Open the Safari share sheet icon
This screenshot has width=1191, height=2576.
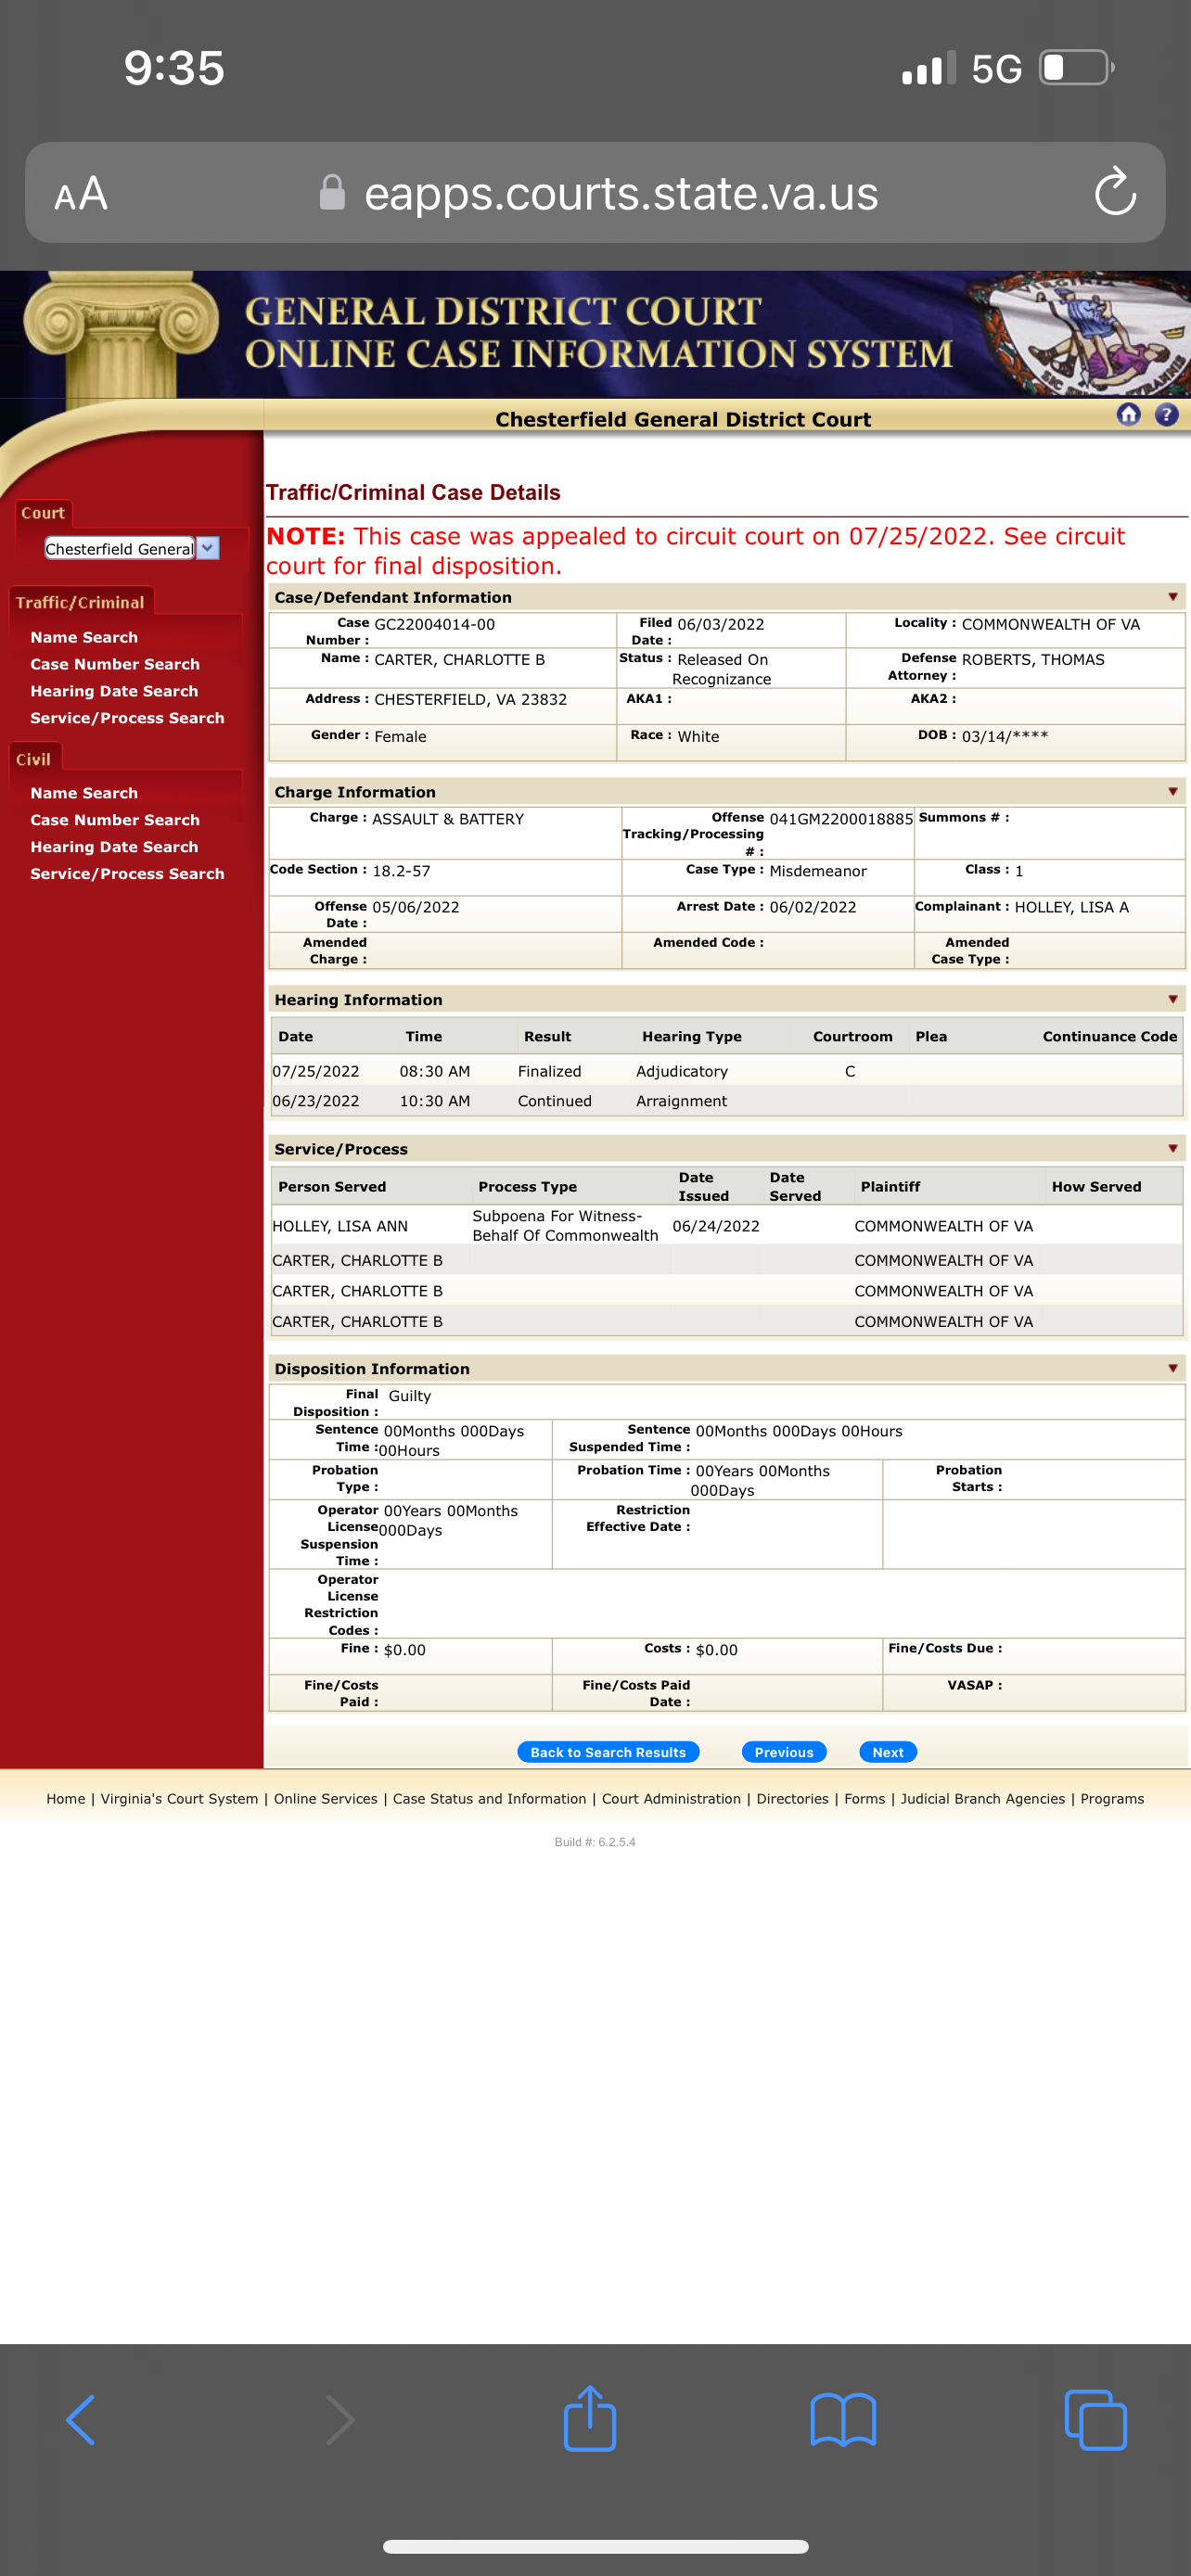click(x=590, y=2418)
